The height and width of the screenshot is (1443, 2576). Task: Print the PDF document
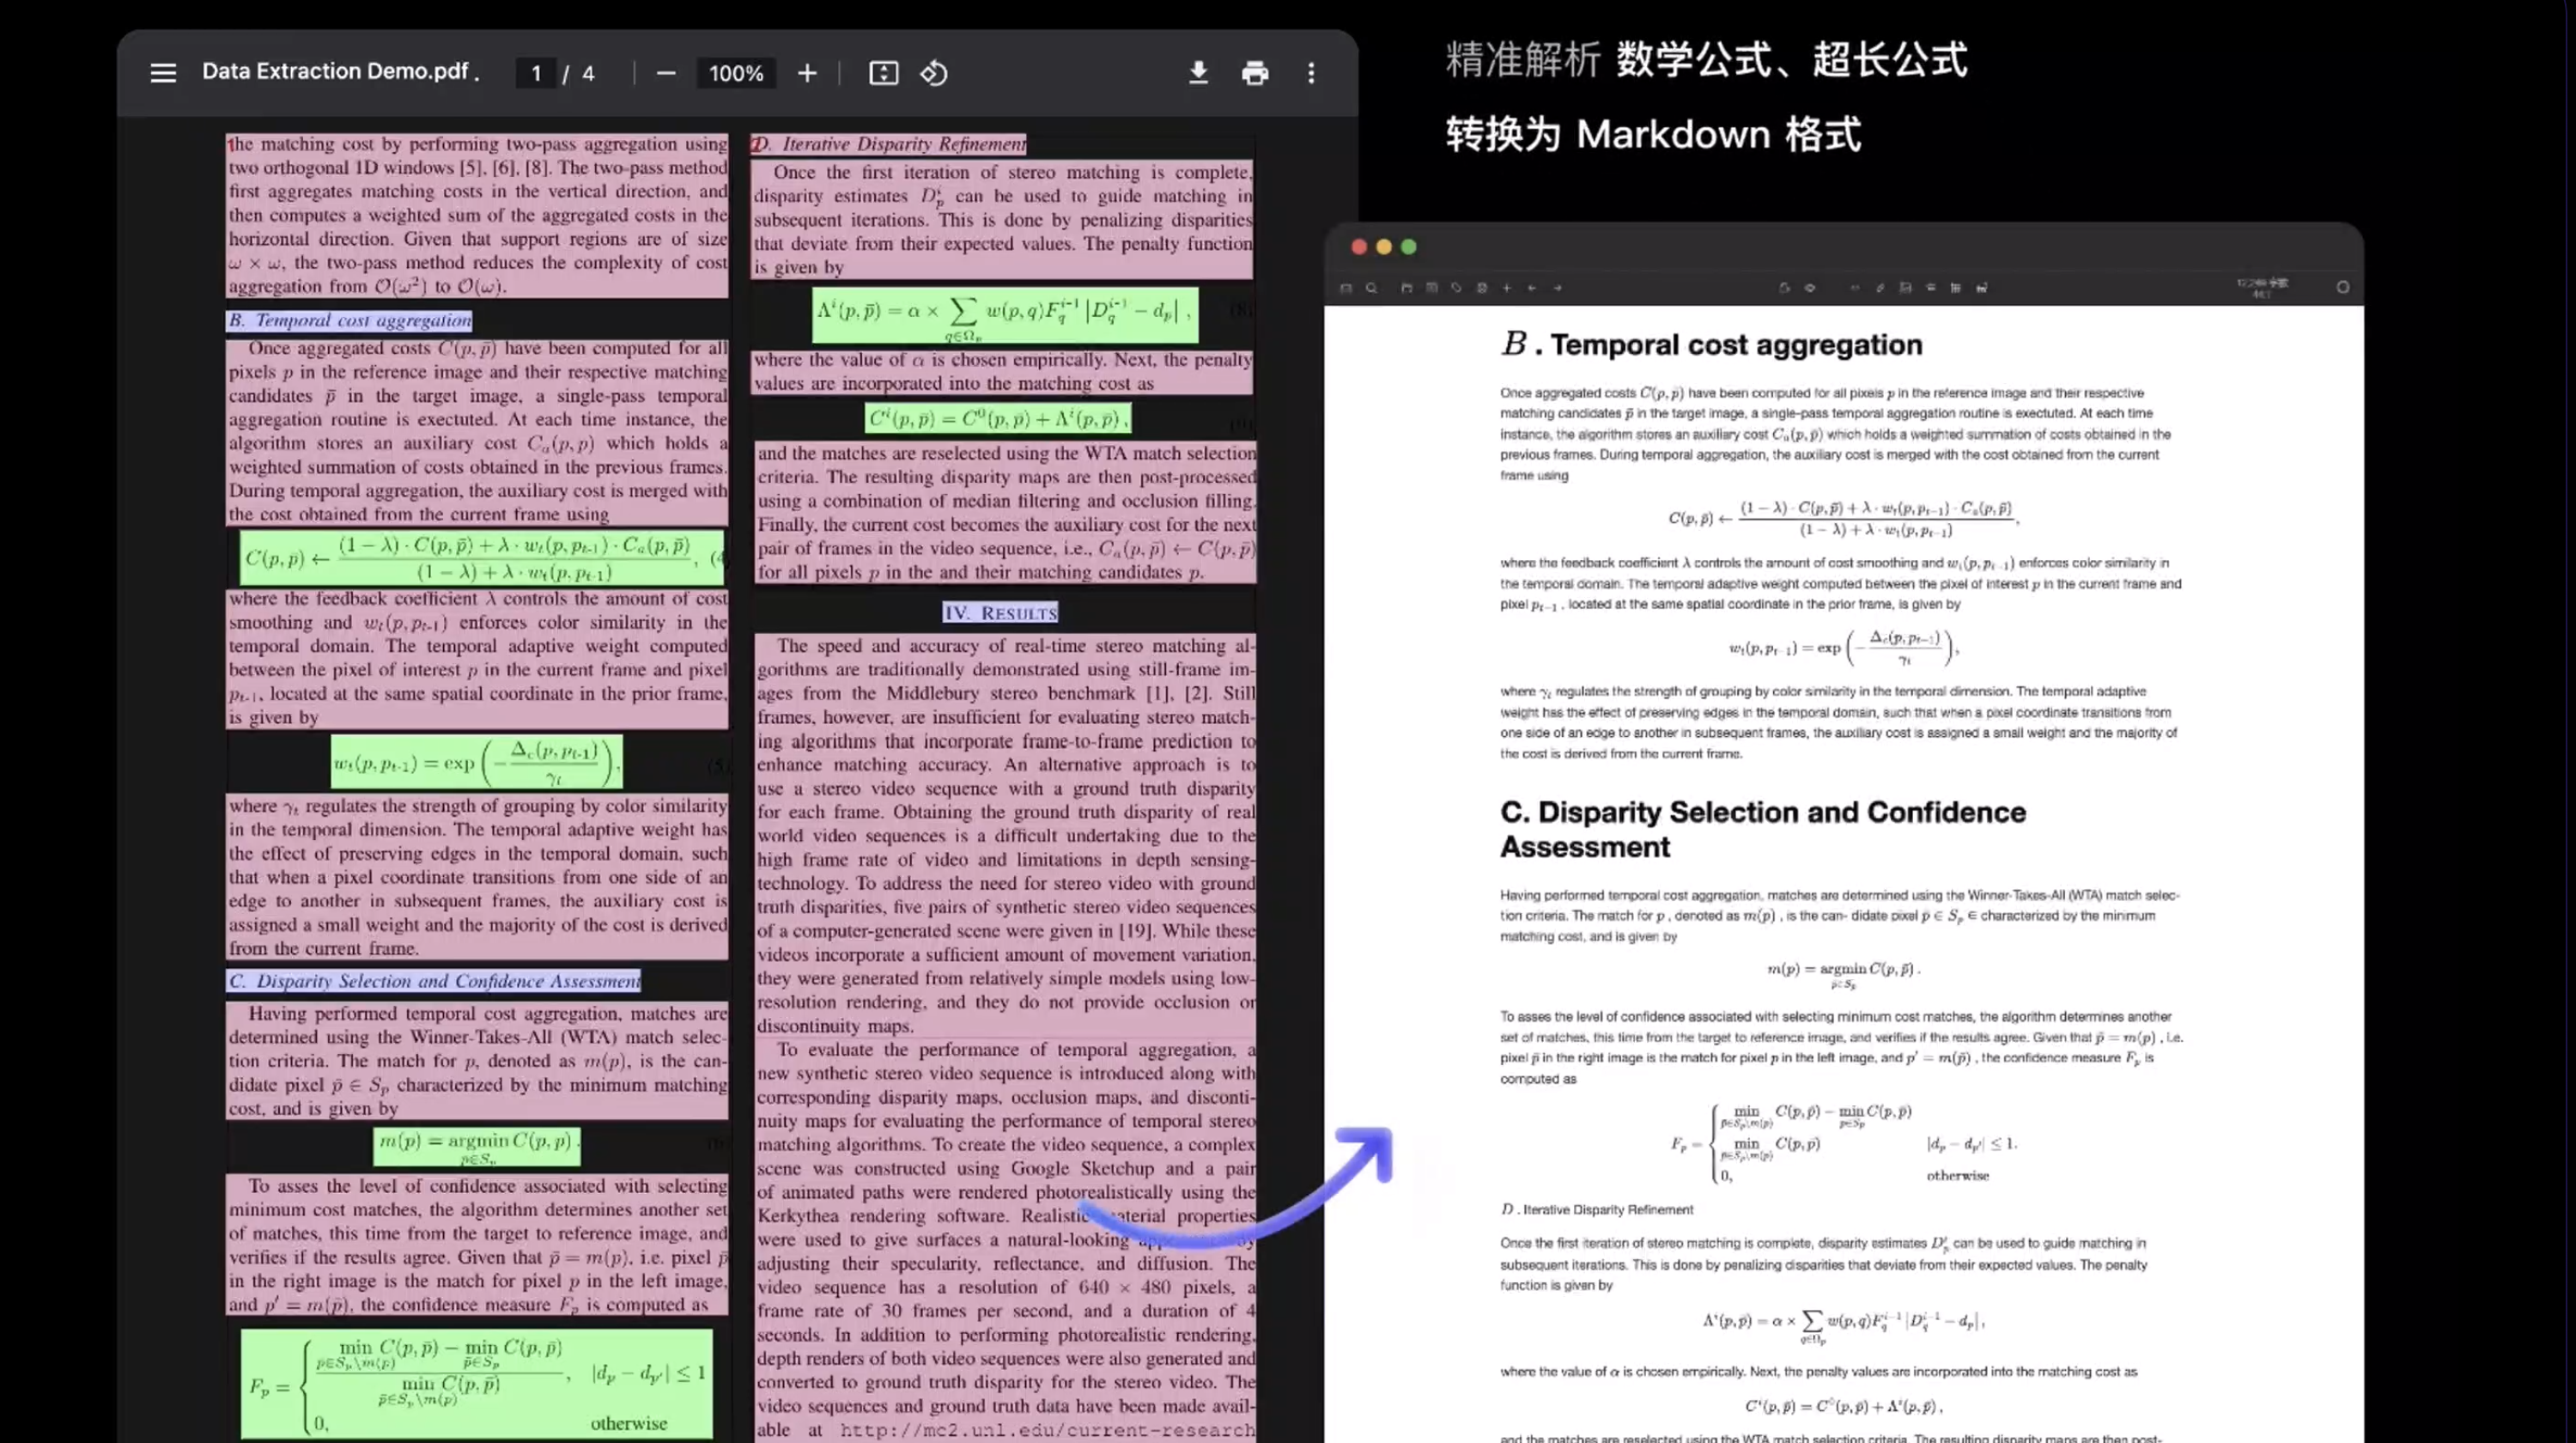click(x=1255, y=73)
